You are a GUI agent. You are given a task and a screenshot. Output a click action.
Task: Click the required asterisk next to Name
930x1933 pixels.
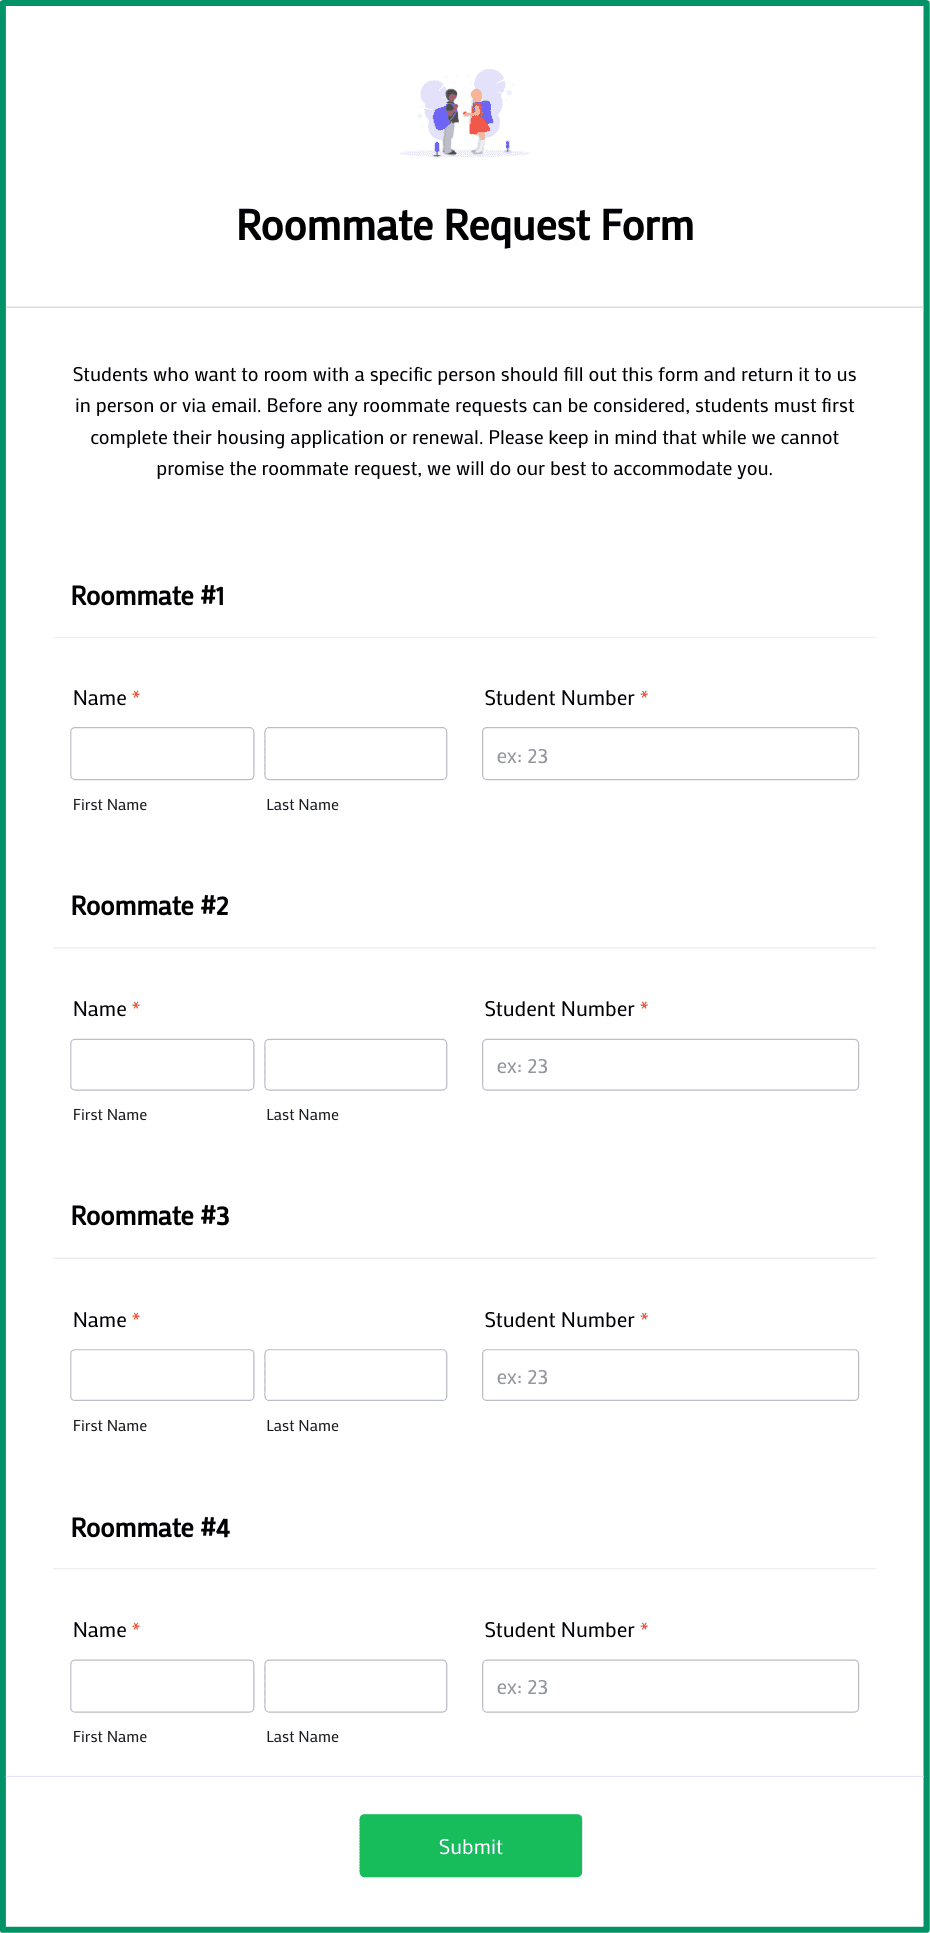135,696
